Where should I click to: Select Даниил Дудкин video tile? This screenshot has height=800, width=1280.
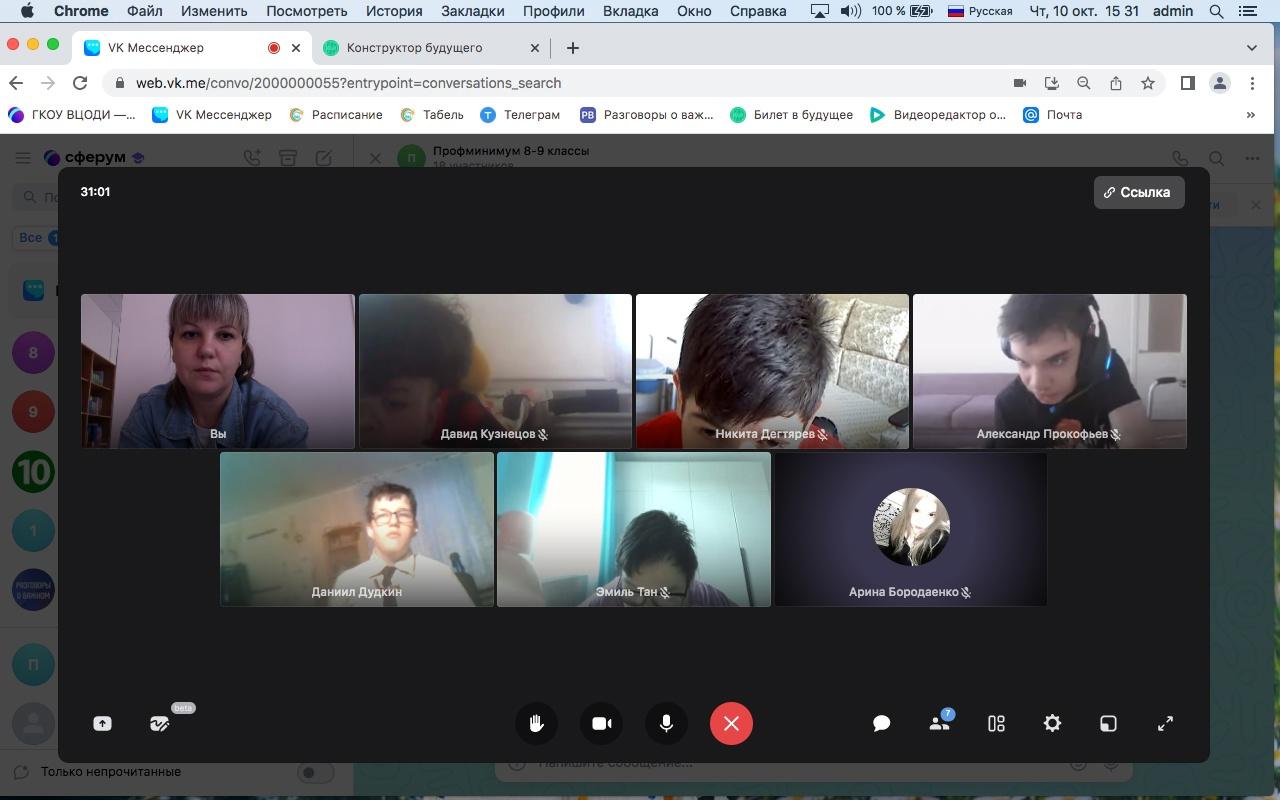pos(357,529)
